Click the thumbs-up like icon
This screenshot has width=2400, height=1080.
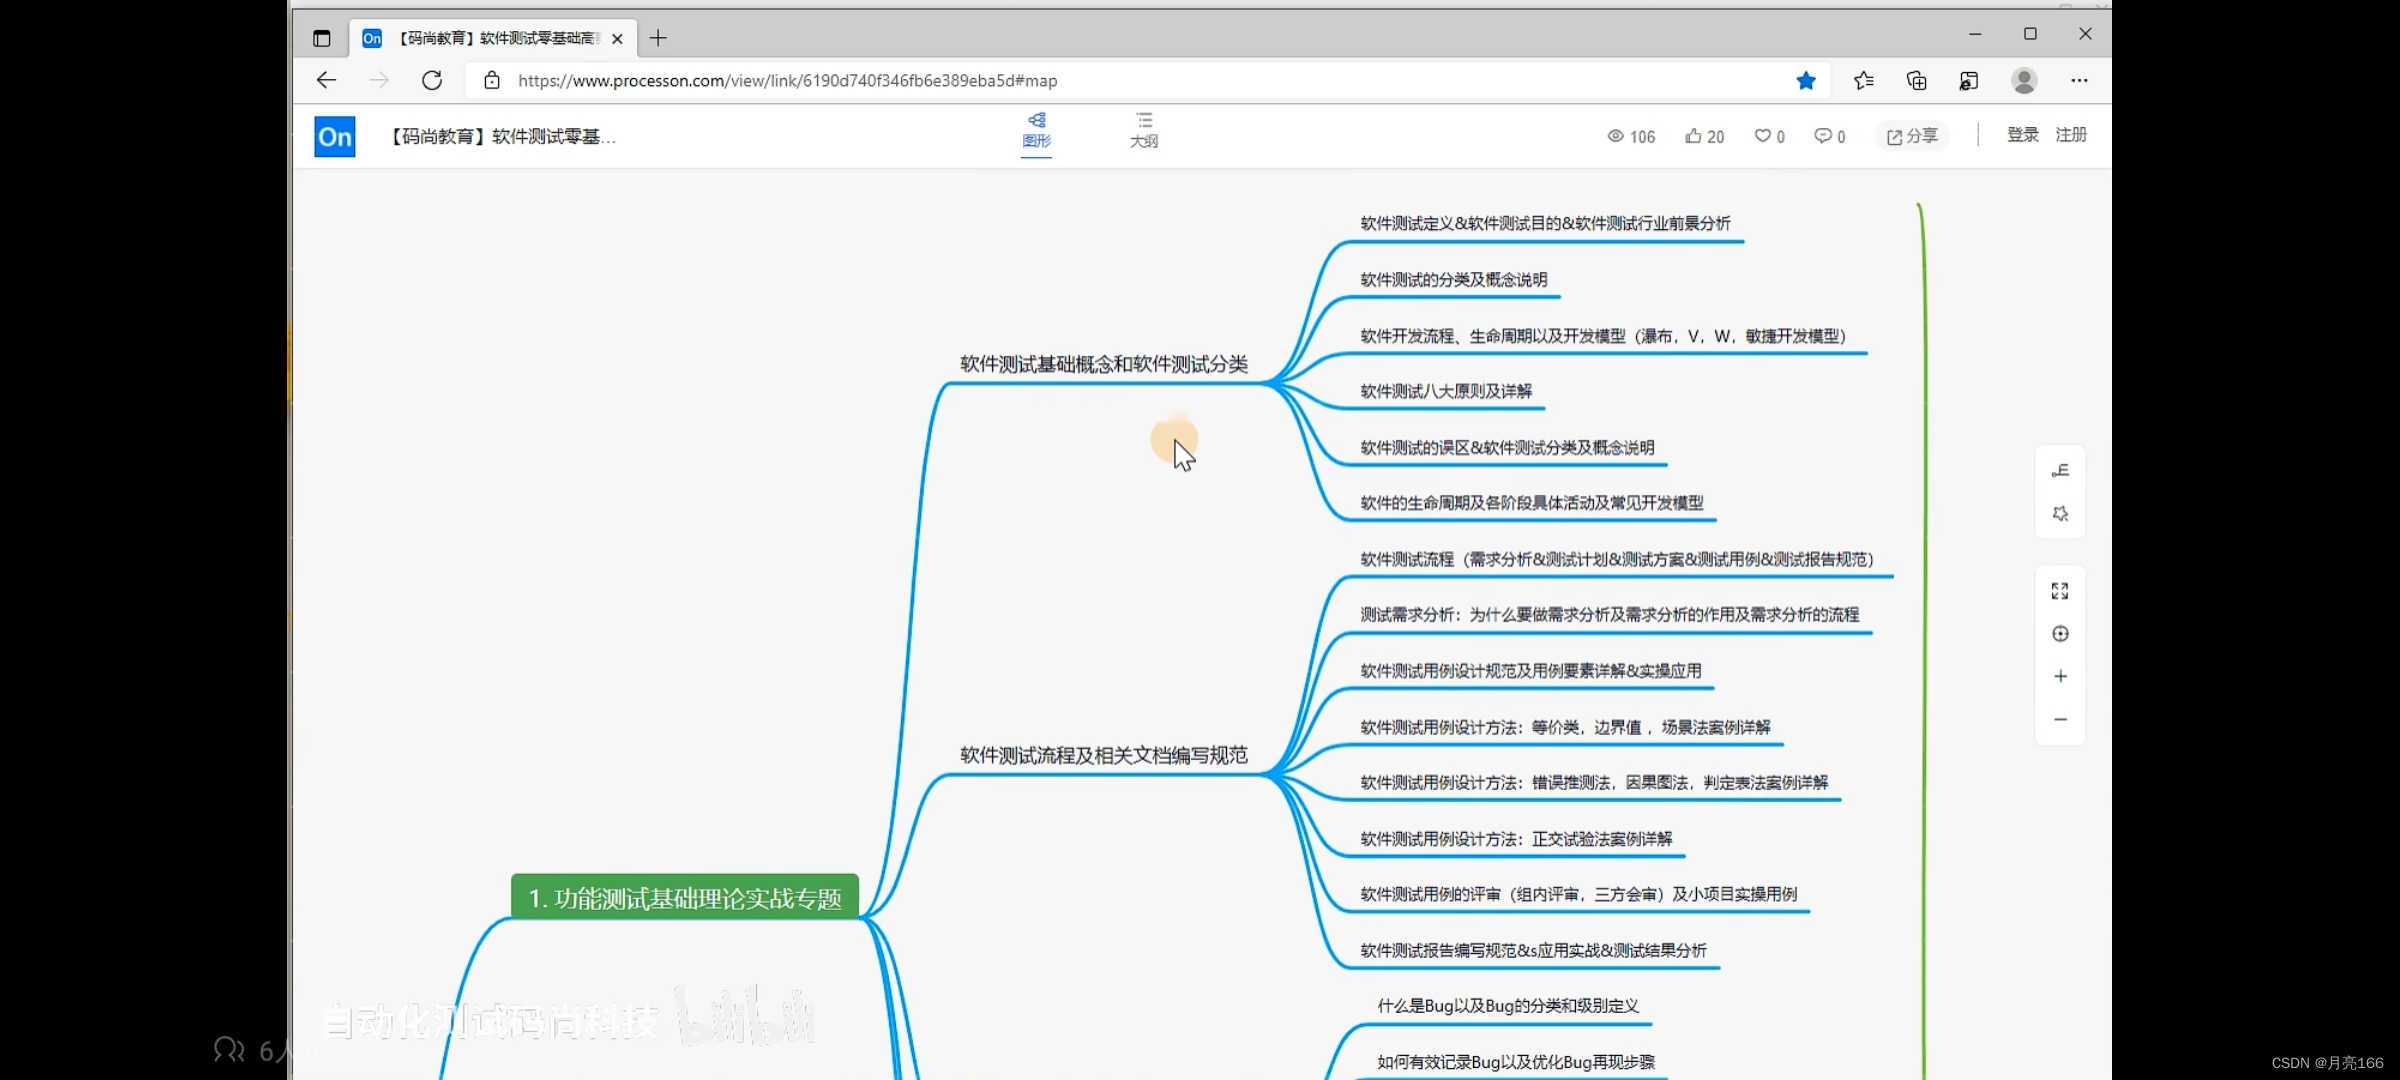point(1693,136)
